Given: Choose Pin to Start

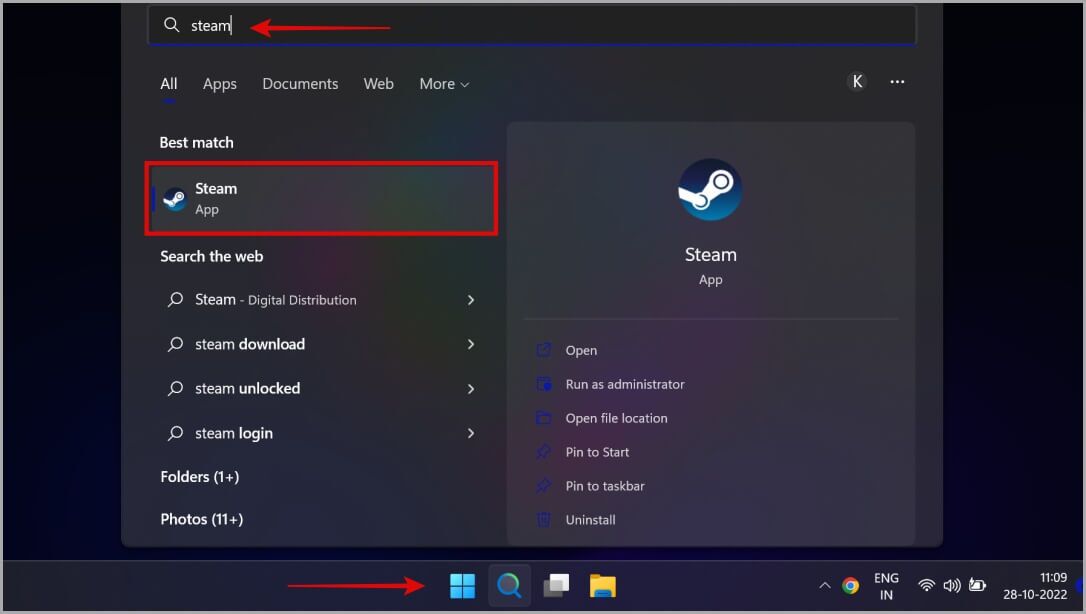Looking at the screenshot, I should pyautogui.click(x=597, y=452).
